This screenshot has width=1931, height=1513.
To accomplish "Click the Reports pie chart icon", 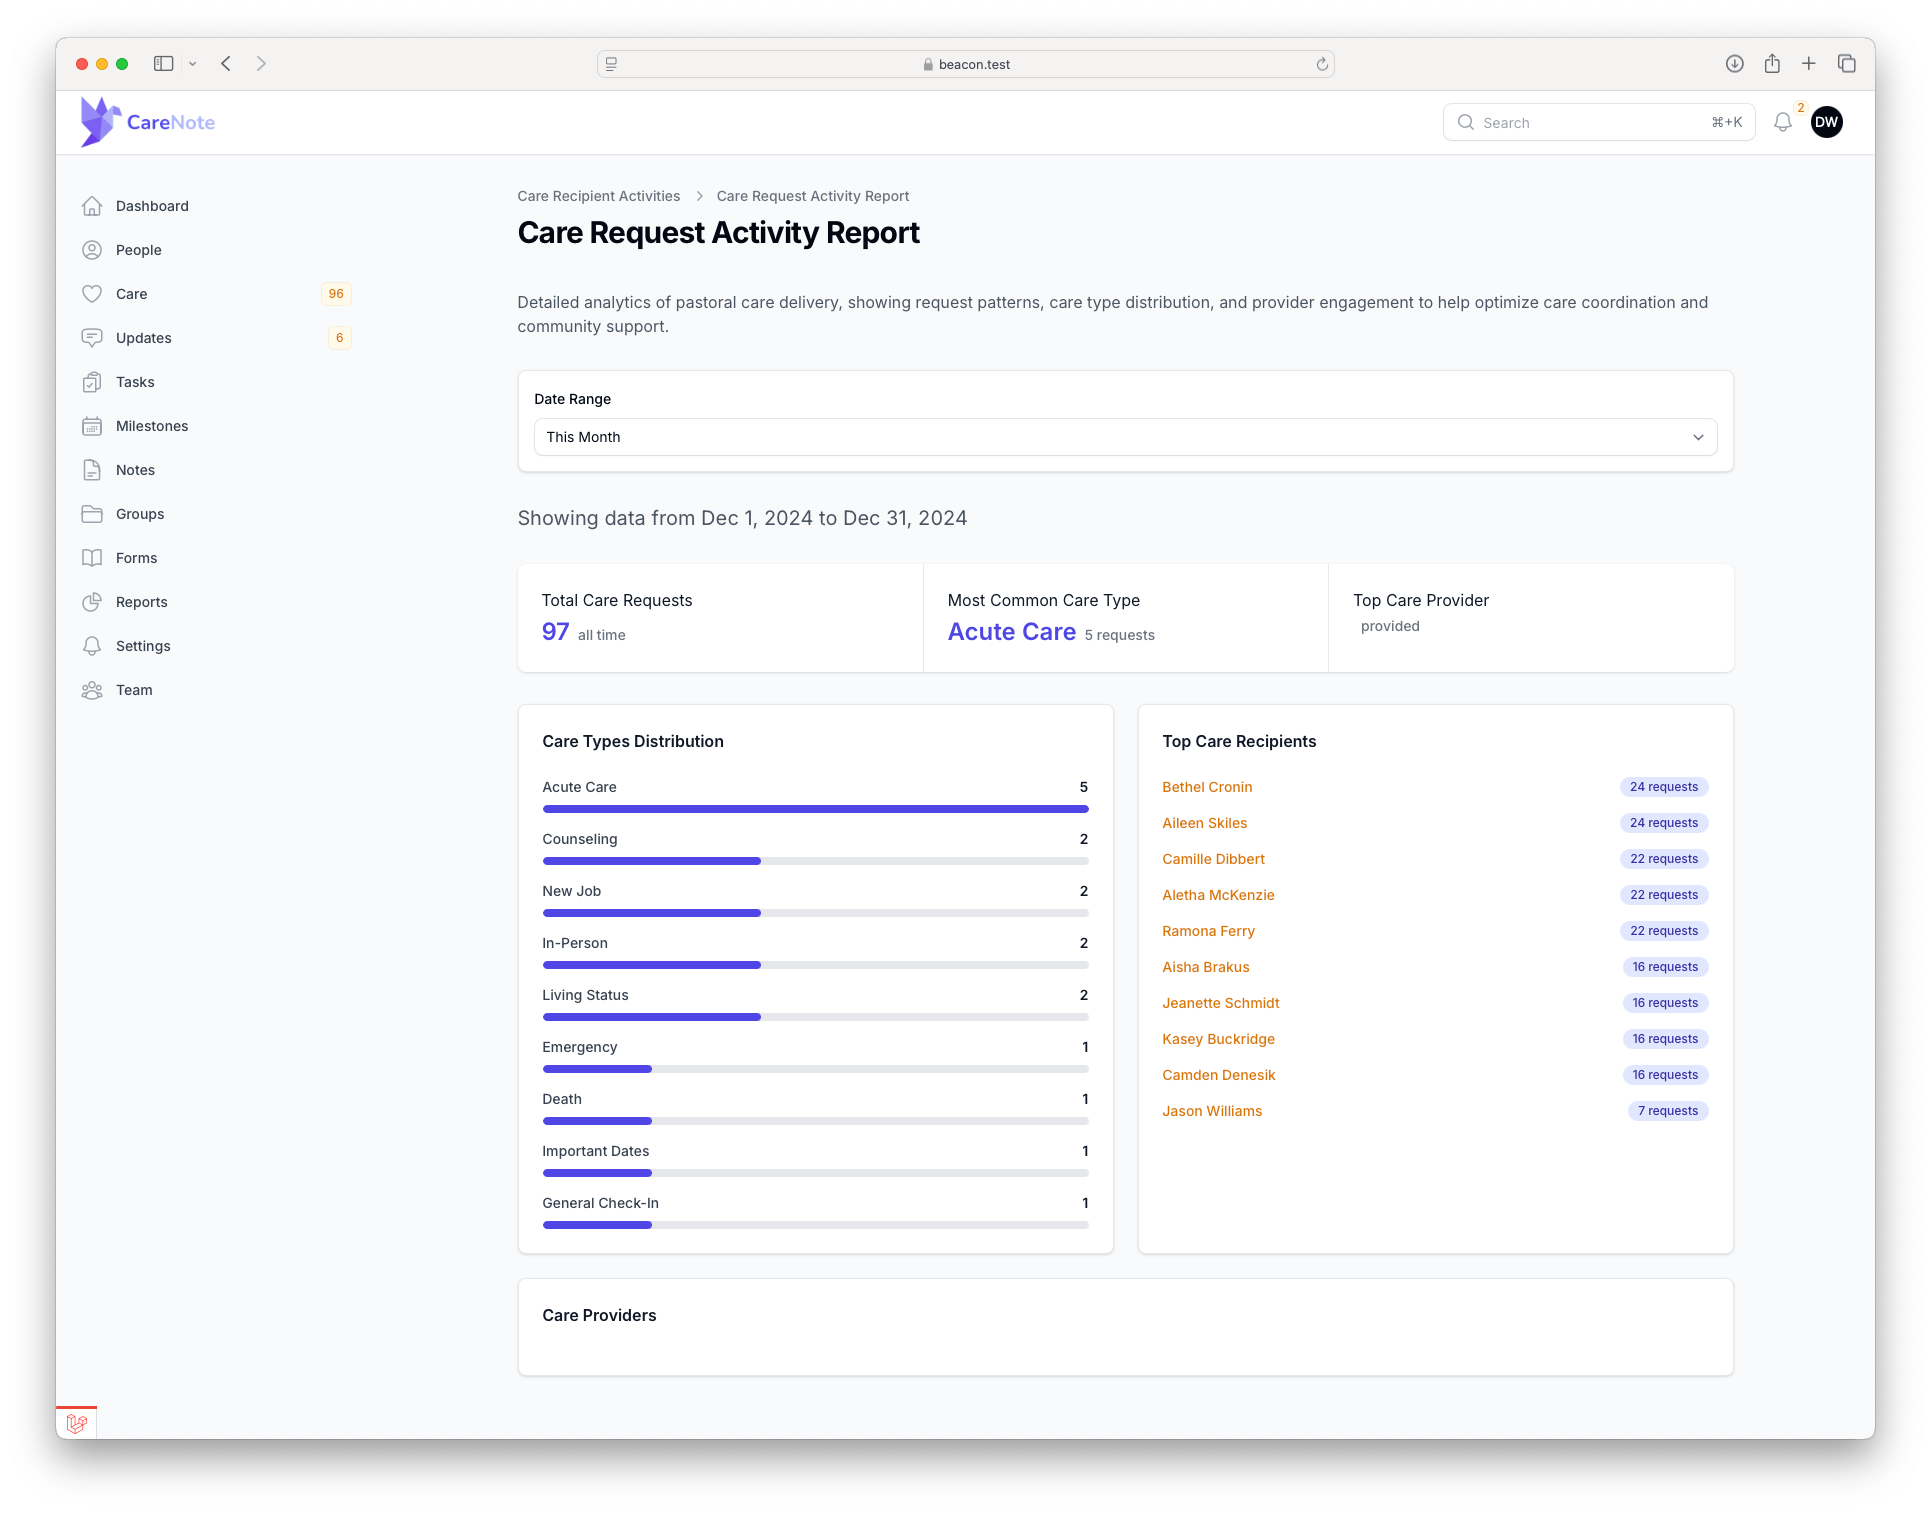I will click(x=92, y=602).
